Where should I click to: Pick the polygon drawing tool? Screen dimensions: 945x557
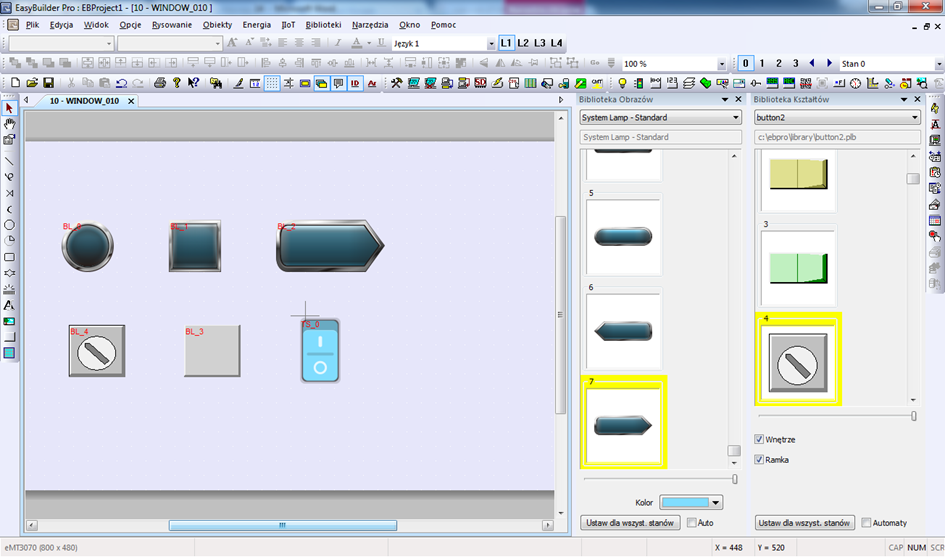click(x=9, y=273)
